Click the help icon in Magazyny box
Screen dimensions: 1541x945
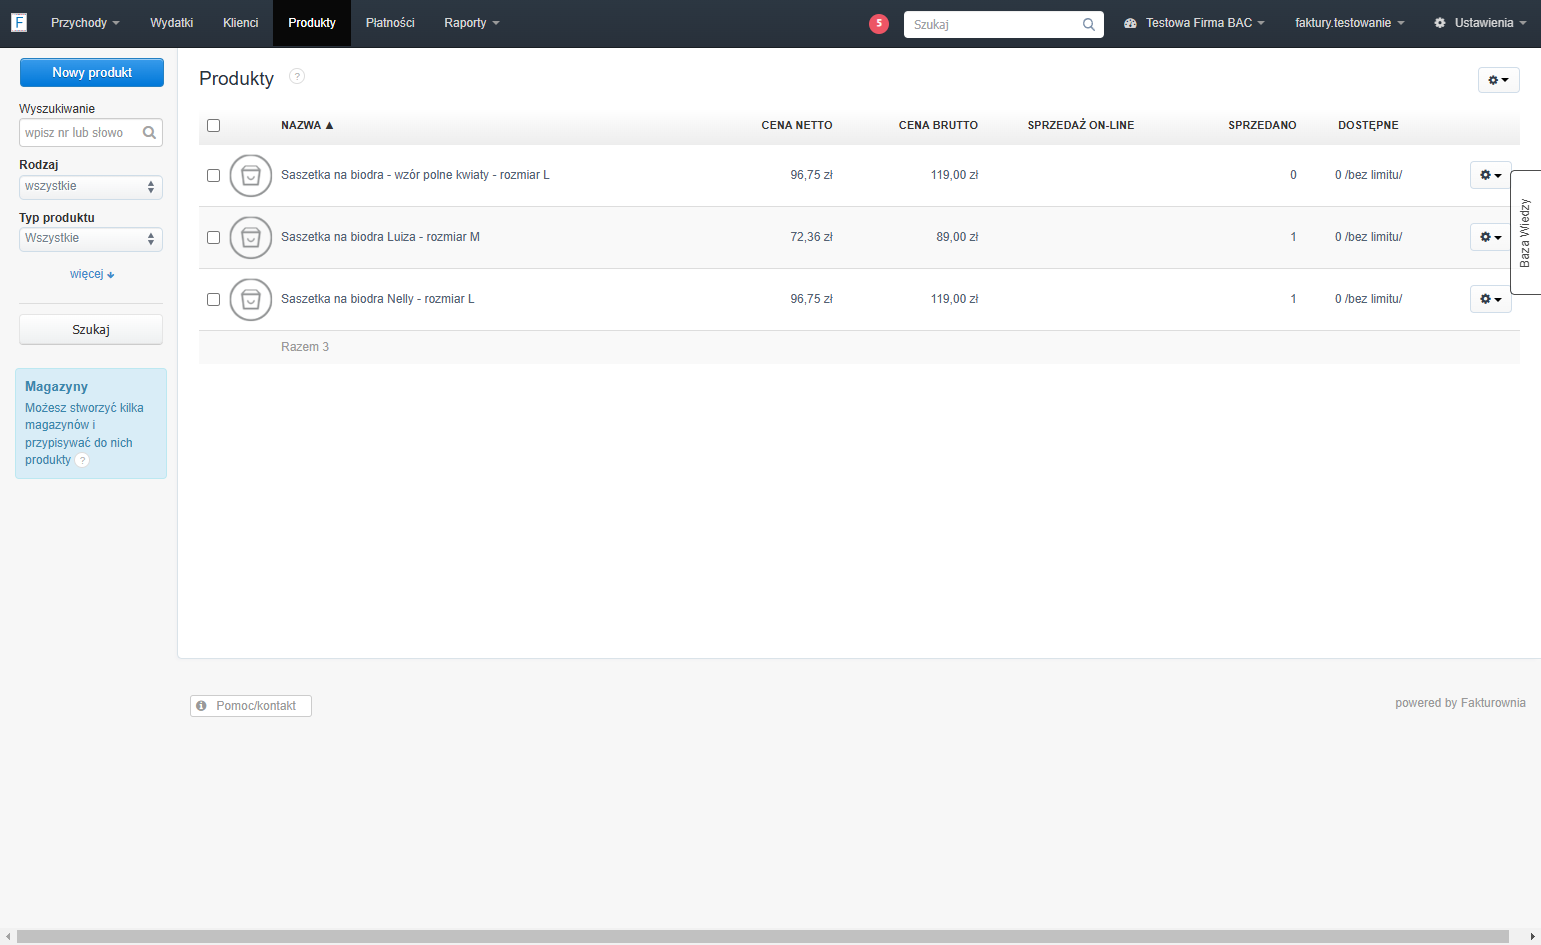coord(82,460)
